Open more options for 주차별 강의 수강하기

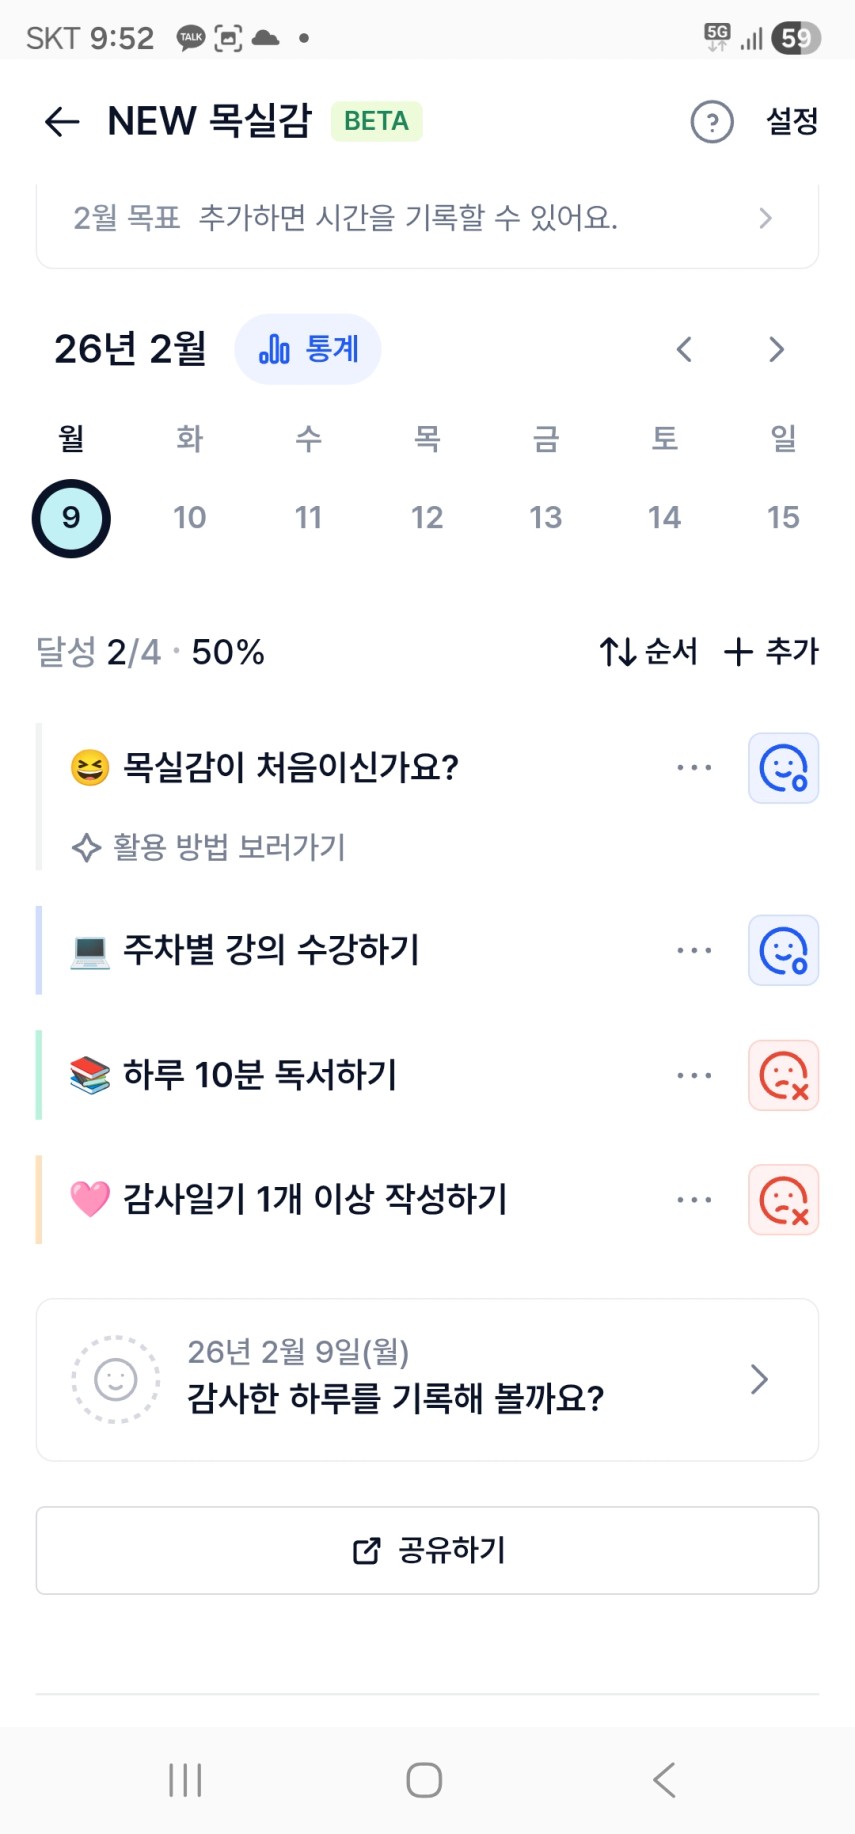point(694,950)
